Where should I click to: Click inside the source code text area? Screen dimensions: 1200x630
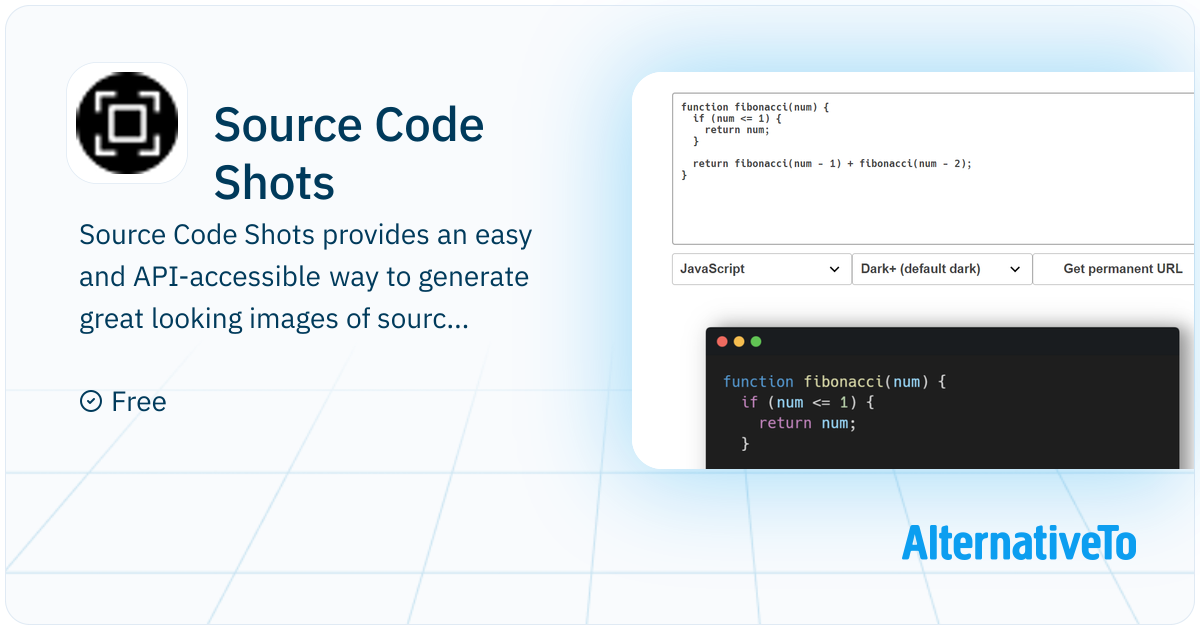point(935,169)
